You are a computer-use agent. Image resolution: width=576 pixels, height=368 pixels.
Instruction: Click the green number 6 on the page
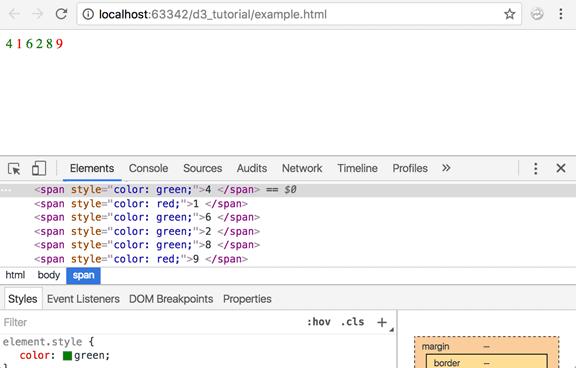[x=29, y=44]
